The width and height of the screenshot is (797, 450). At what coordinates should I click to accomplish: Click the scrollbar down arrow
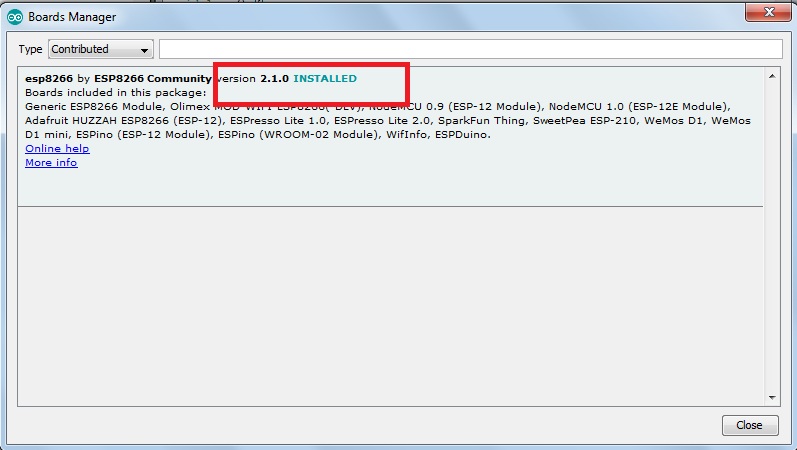772,398
